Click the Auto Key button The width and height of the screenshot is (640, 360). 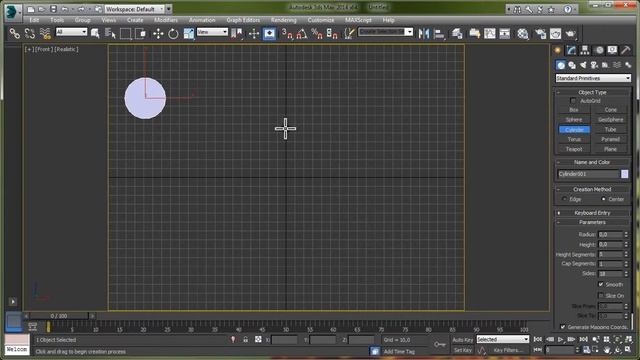pyautogui.click(x=462, y=340)
